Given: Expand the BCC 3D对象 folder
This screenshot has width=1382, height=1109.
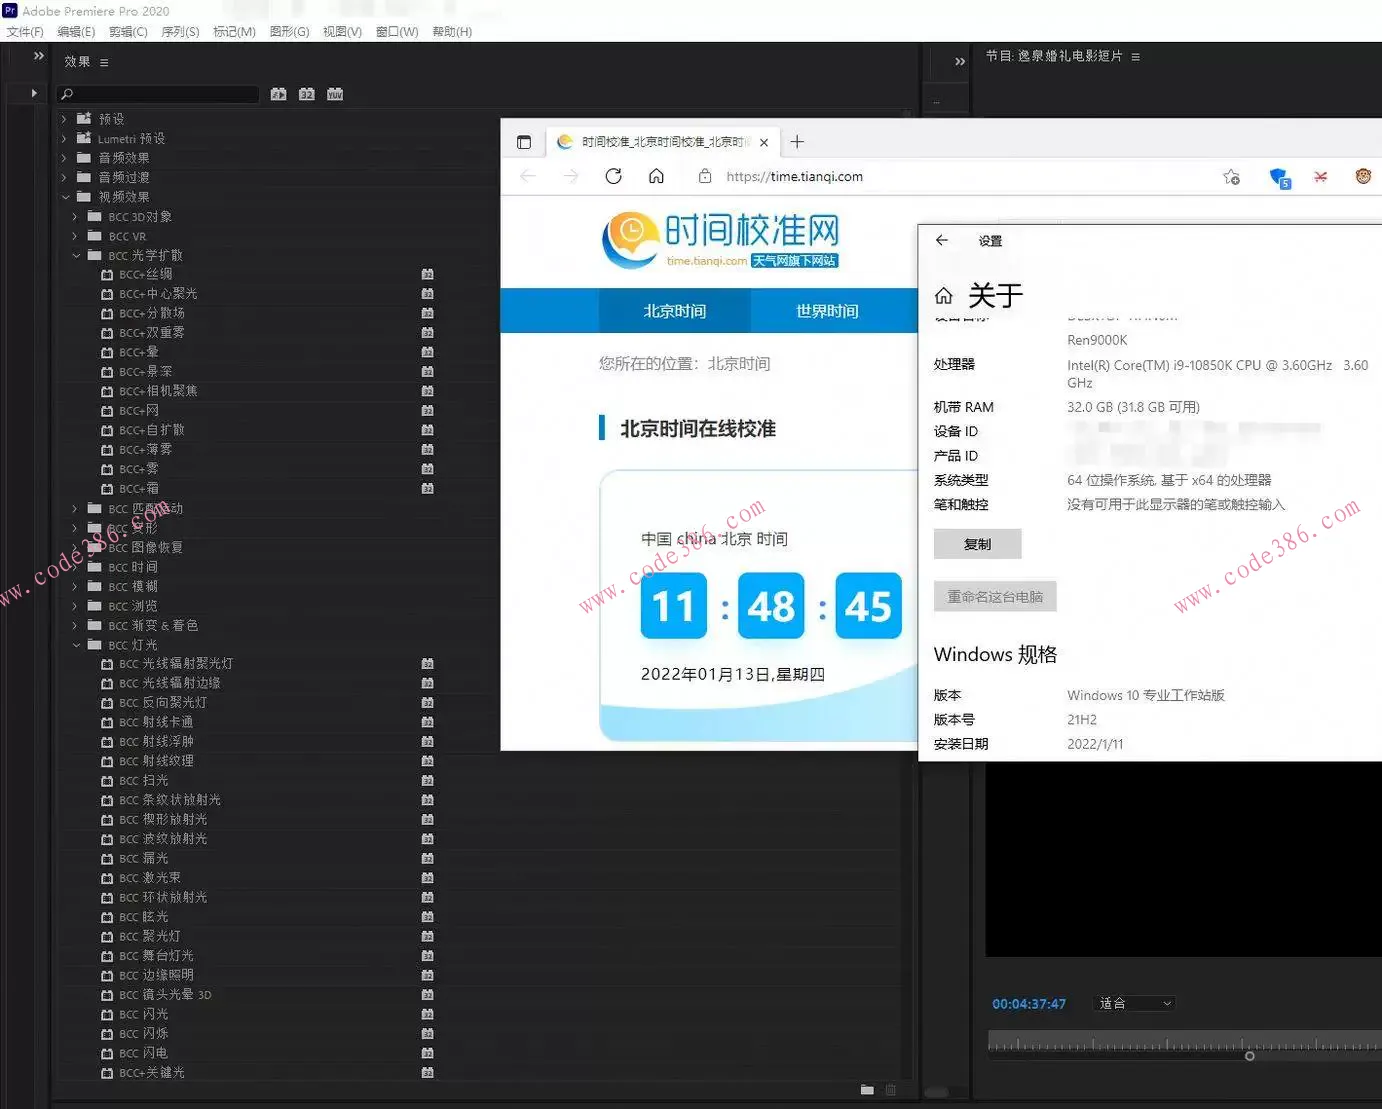Looking at the screenshot, I should click(x=75, y=216).
